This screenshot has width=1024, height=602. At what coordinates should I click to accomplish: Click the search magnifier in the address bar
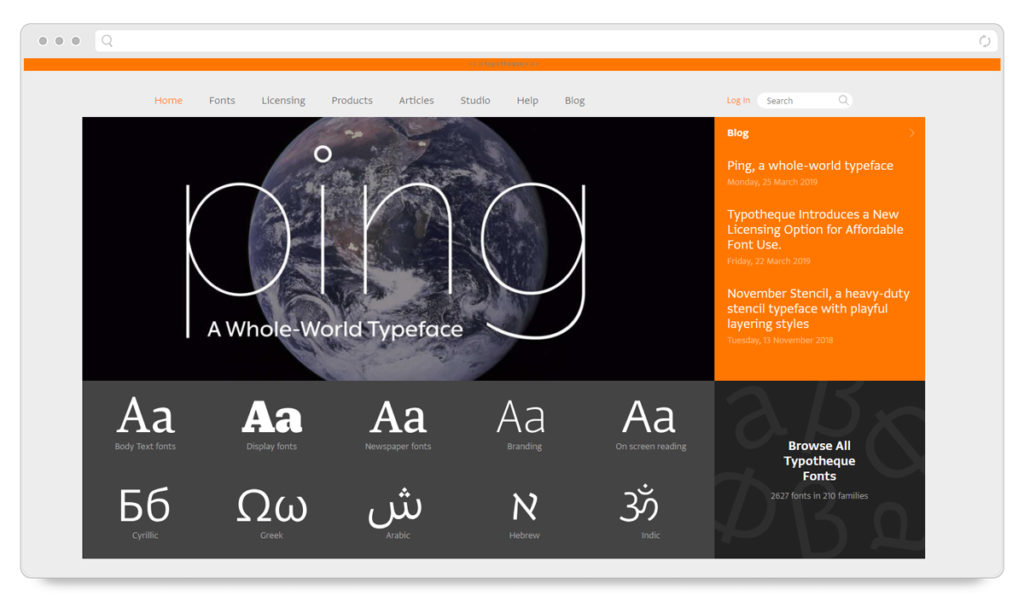[x=107, y=41]
